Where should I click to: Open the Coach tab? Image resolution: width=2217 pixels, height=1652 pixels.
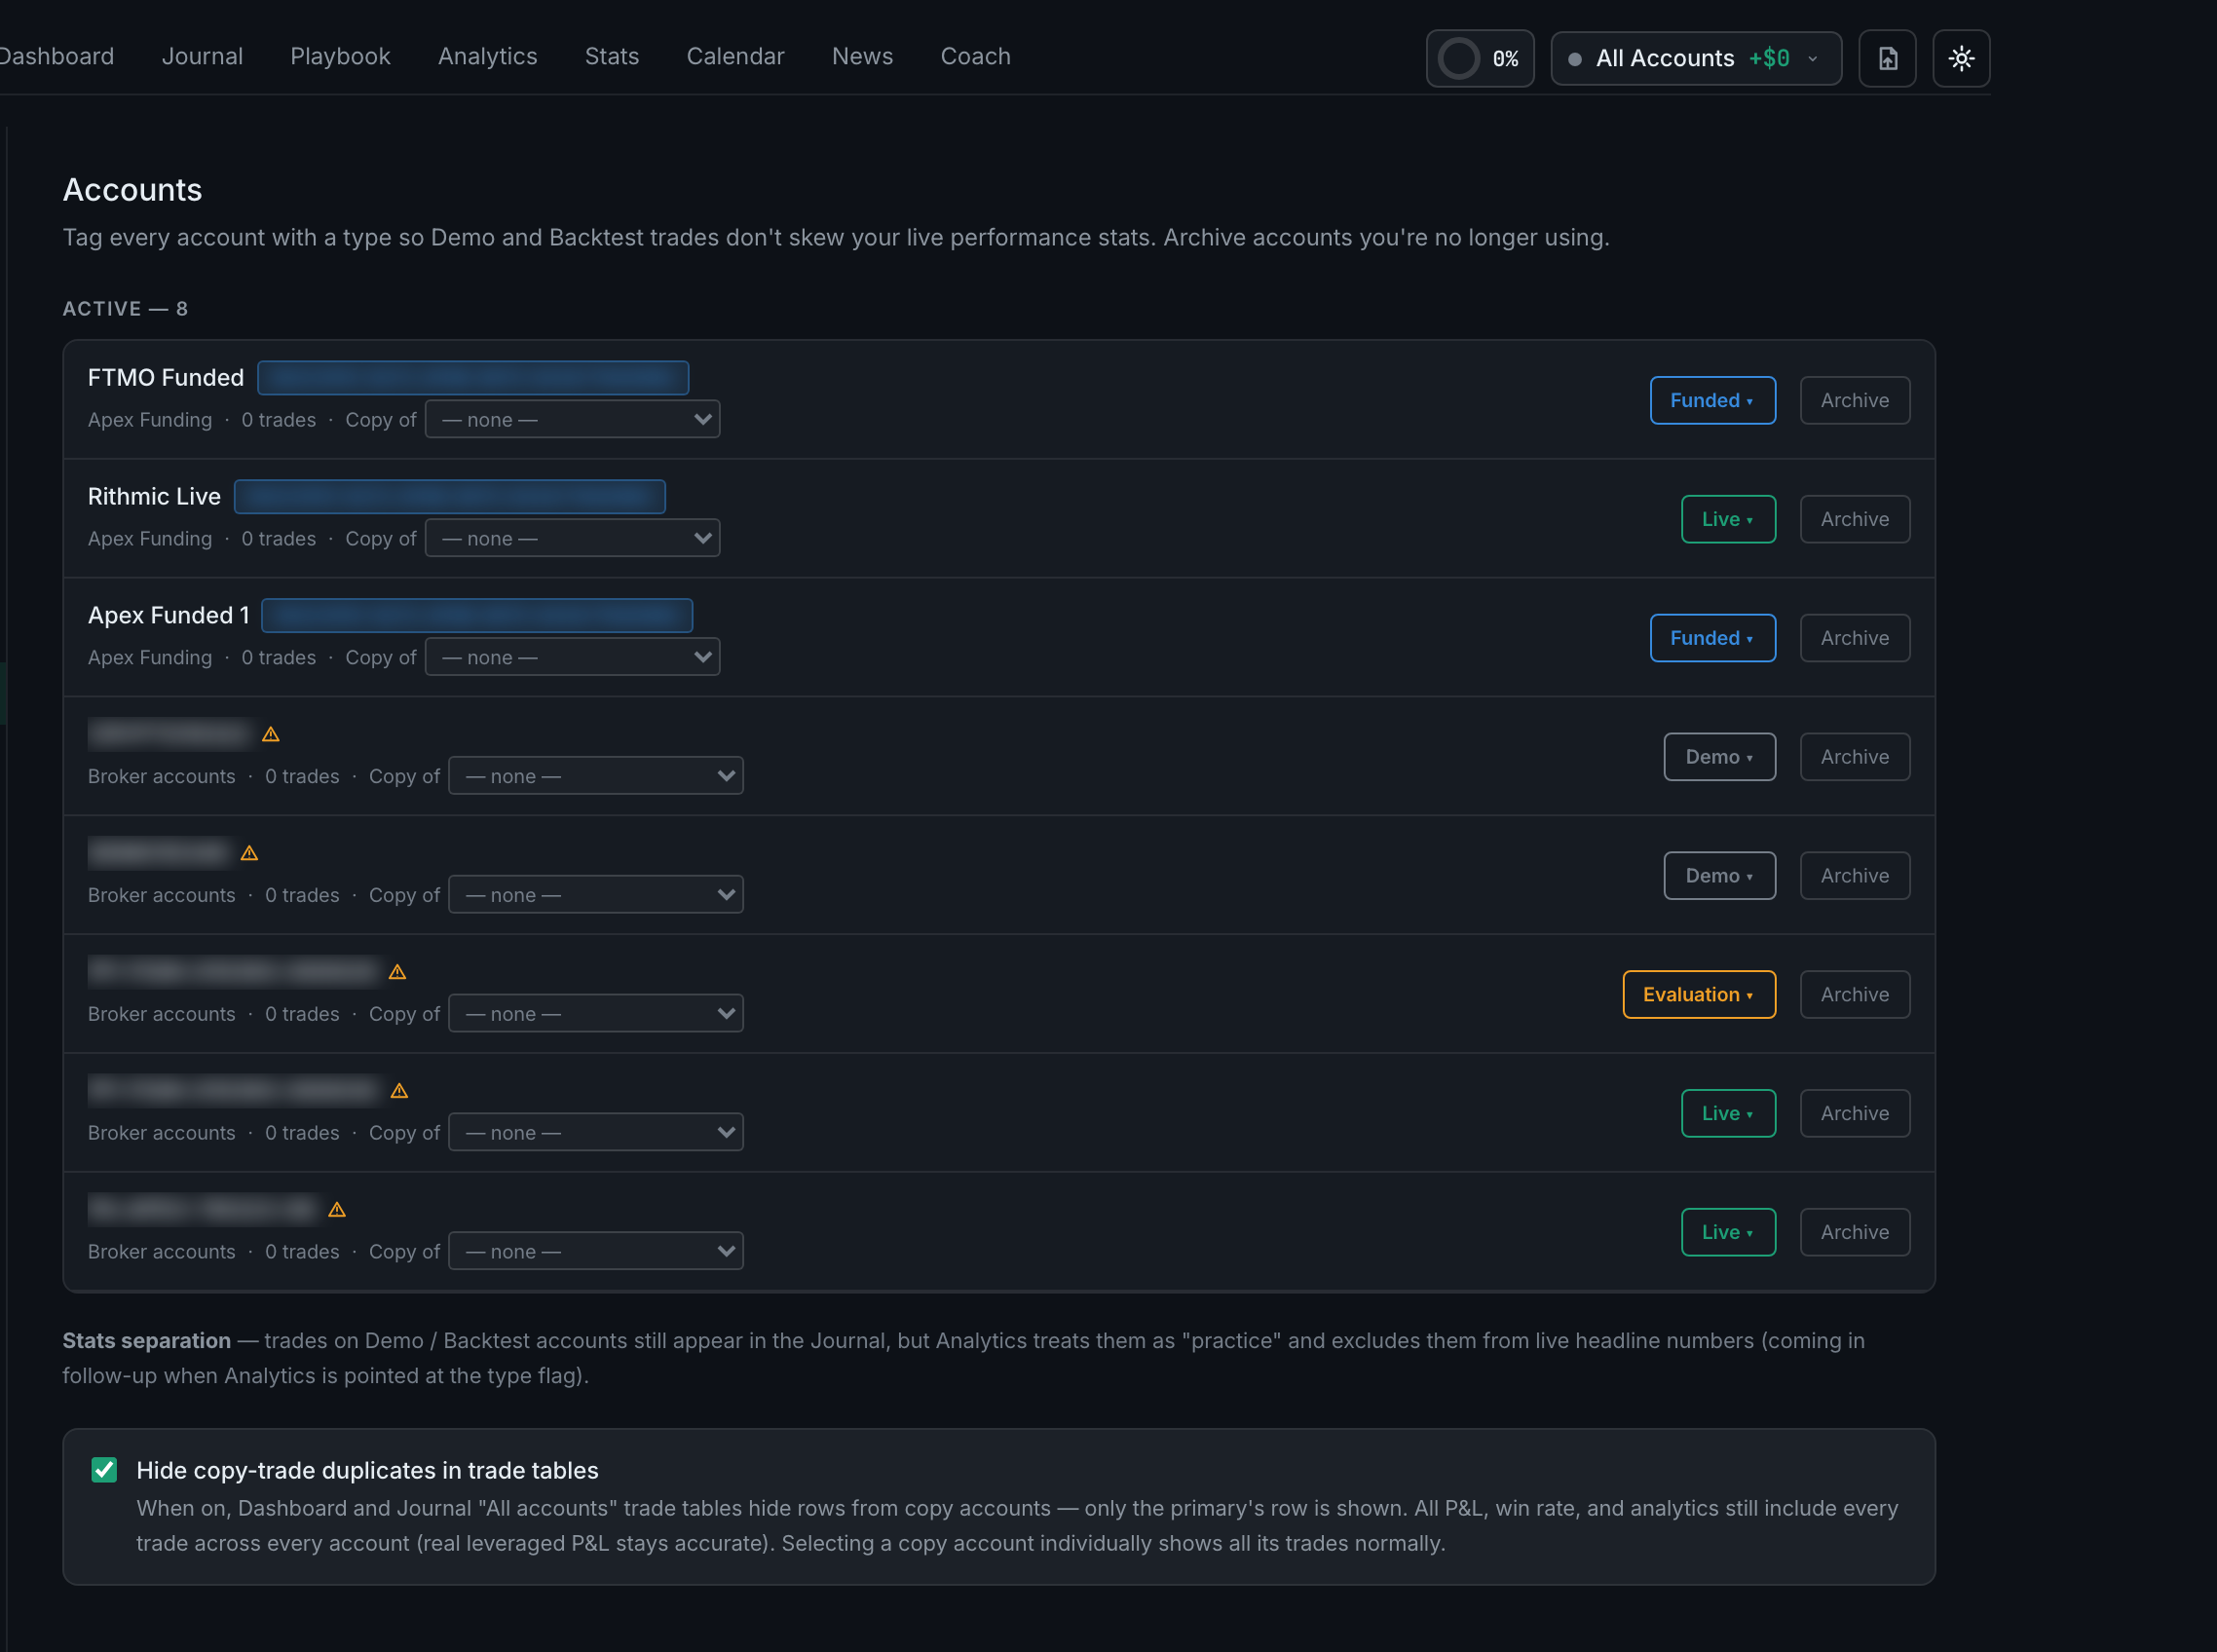click(975, 57)
